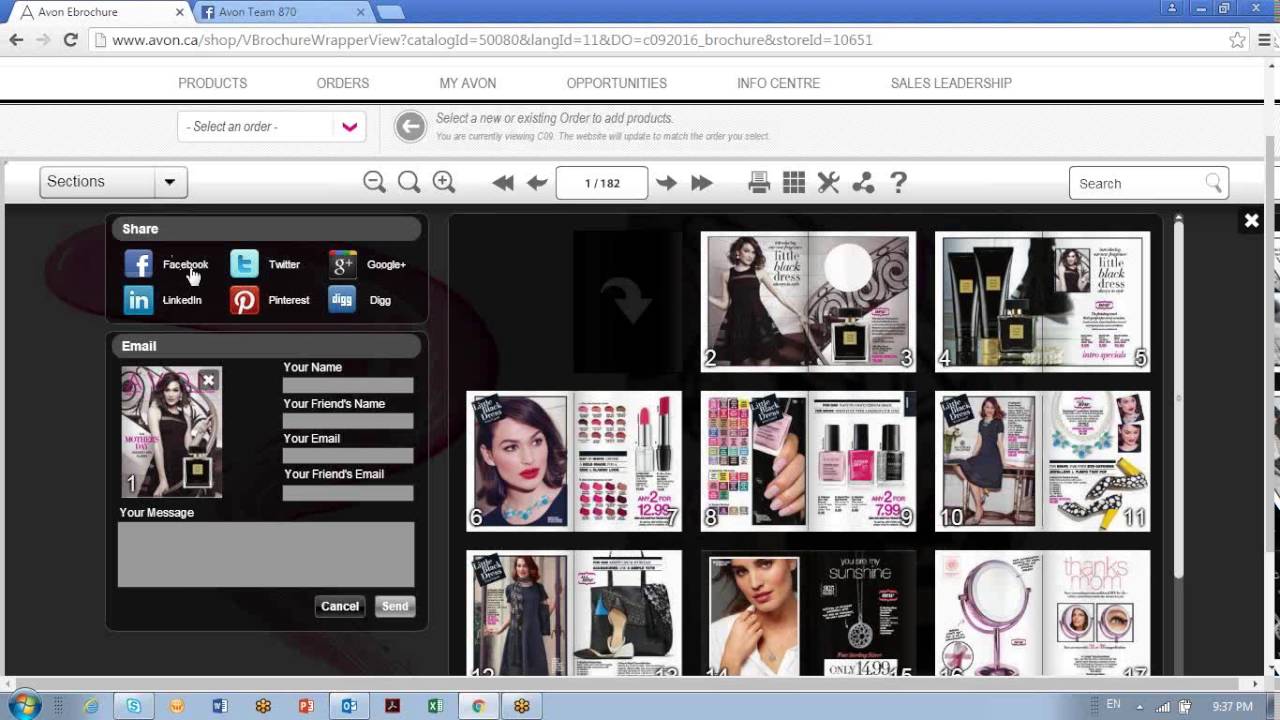This screenshot has width=1280, height=720.
Task: Click the thumbnail panel scrollbar
Action: pyautogui.click(x=1178, y=400)
